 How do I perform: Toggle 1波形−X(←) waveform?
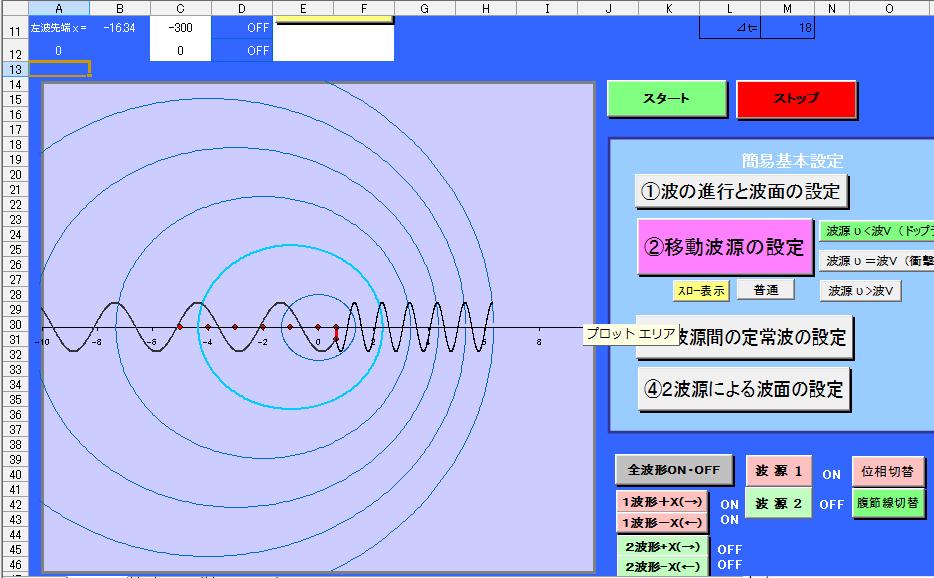(x=662, y=523)
